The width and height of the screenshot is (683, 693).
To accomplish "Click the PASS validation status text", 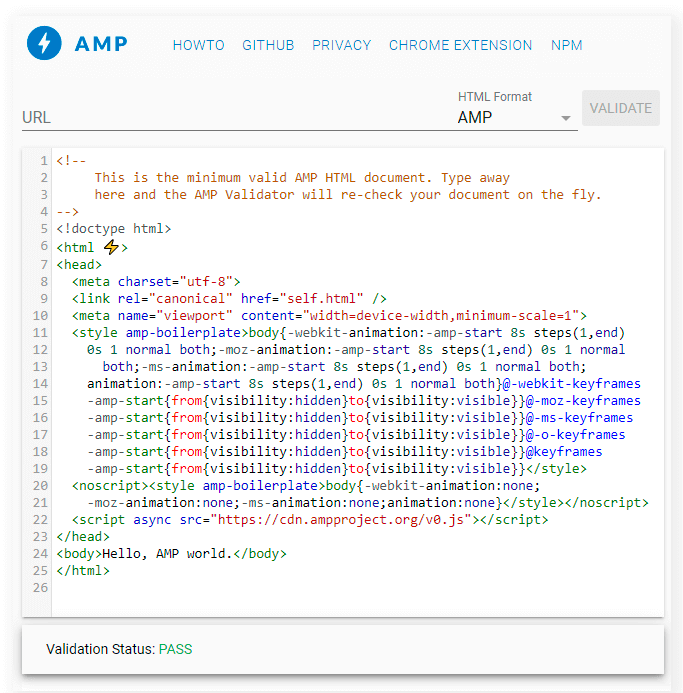I will click(x=175, y=649).
